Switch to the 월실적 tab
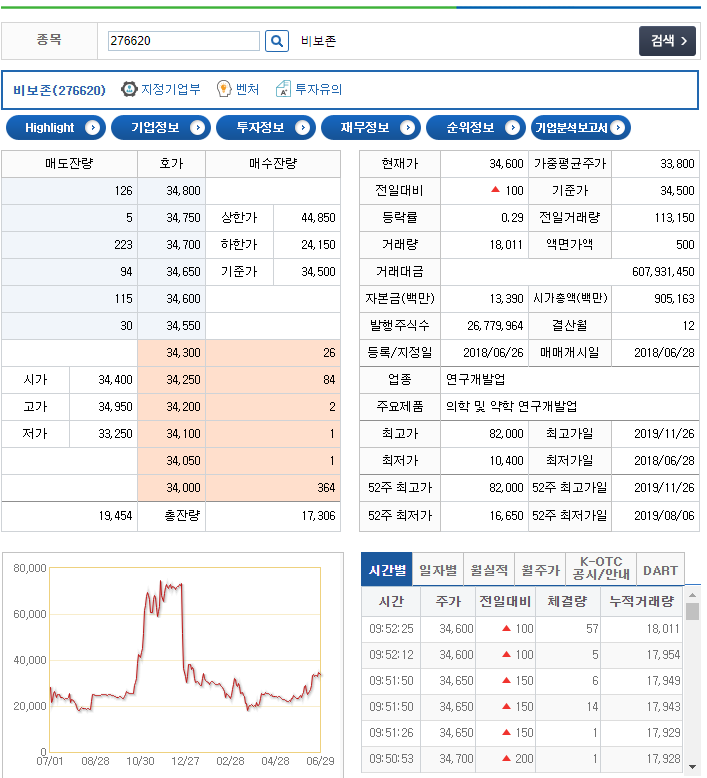Image resolution: width=707 pixels, height=778 pixels. point(489,570)
